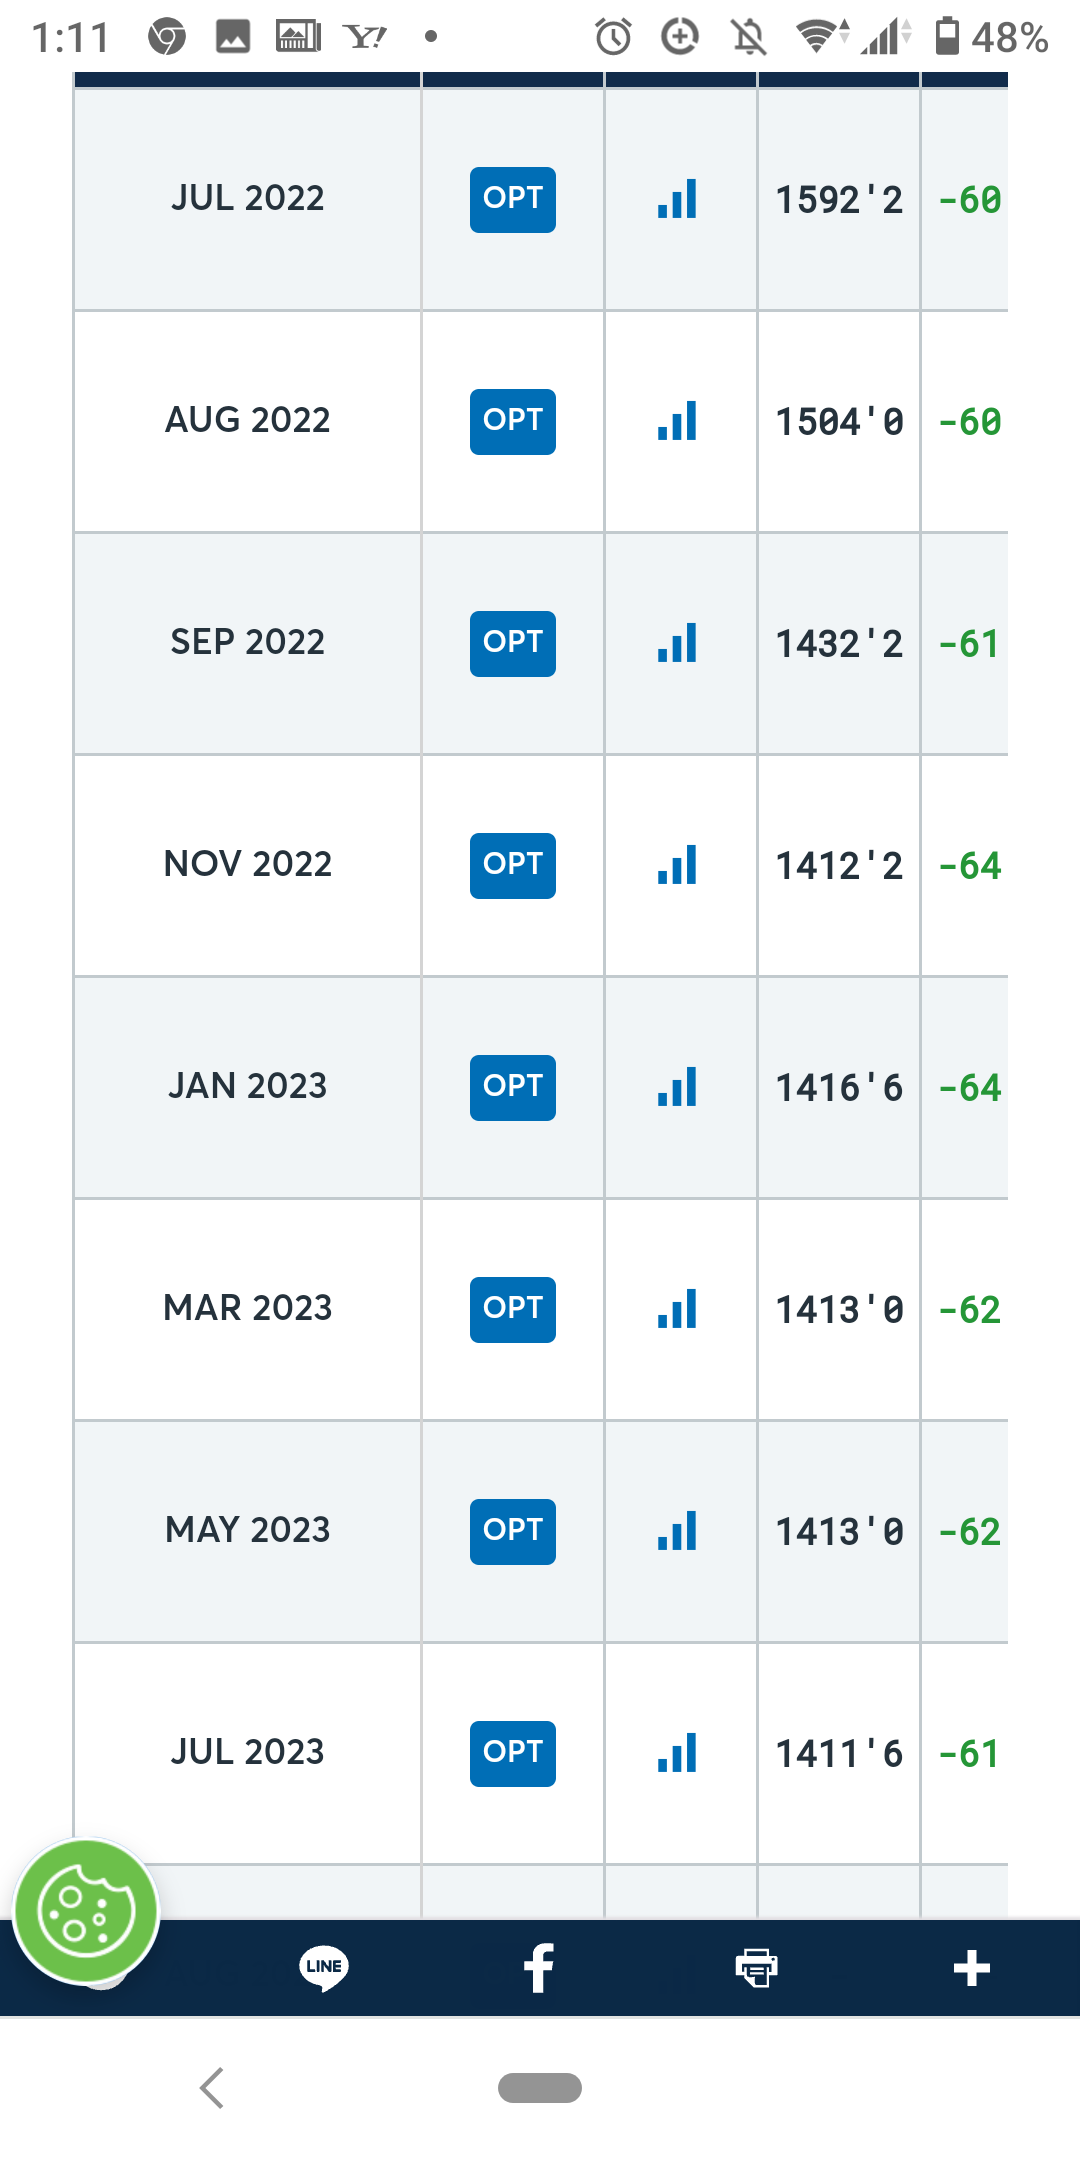The width and height of the screenshot is (1080, 2160).
Task: Open chart icon for MAR 2023
Action: [677, 1309]
